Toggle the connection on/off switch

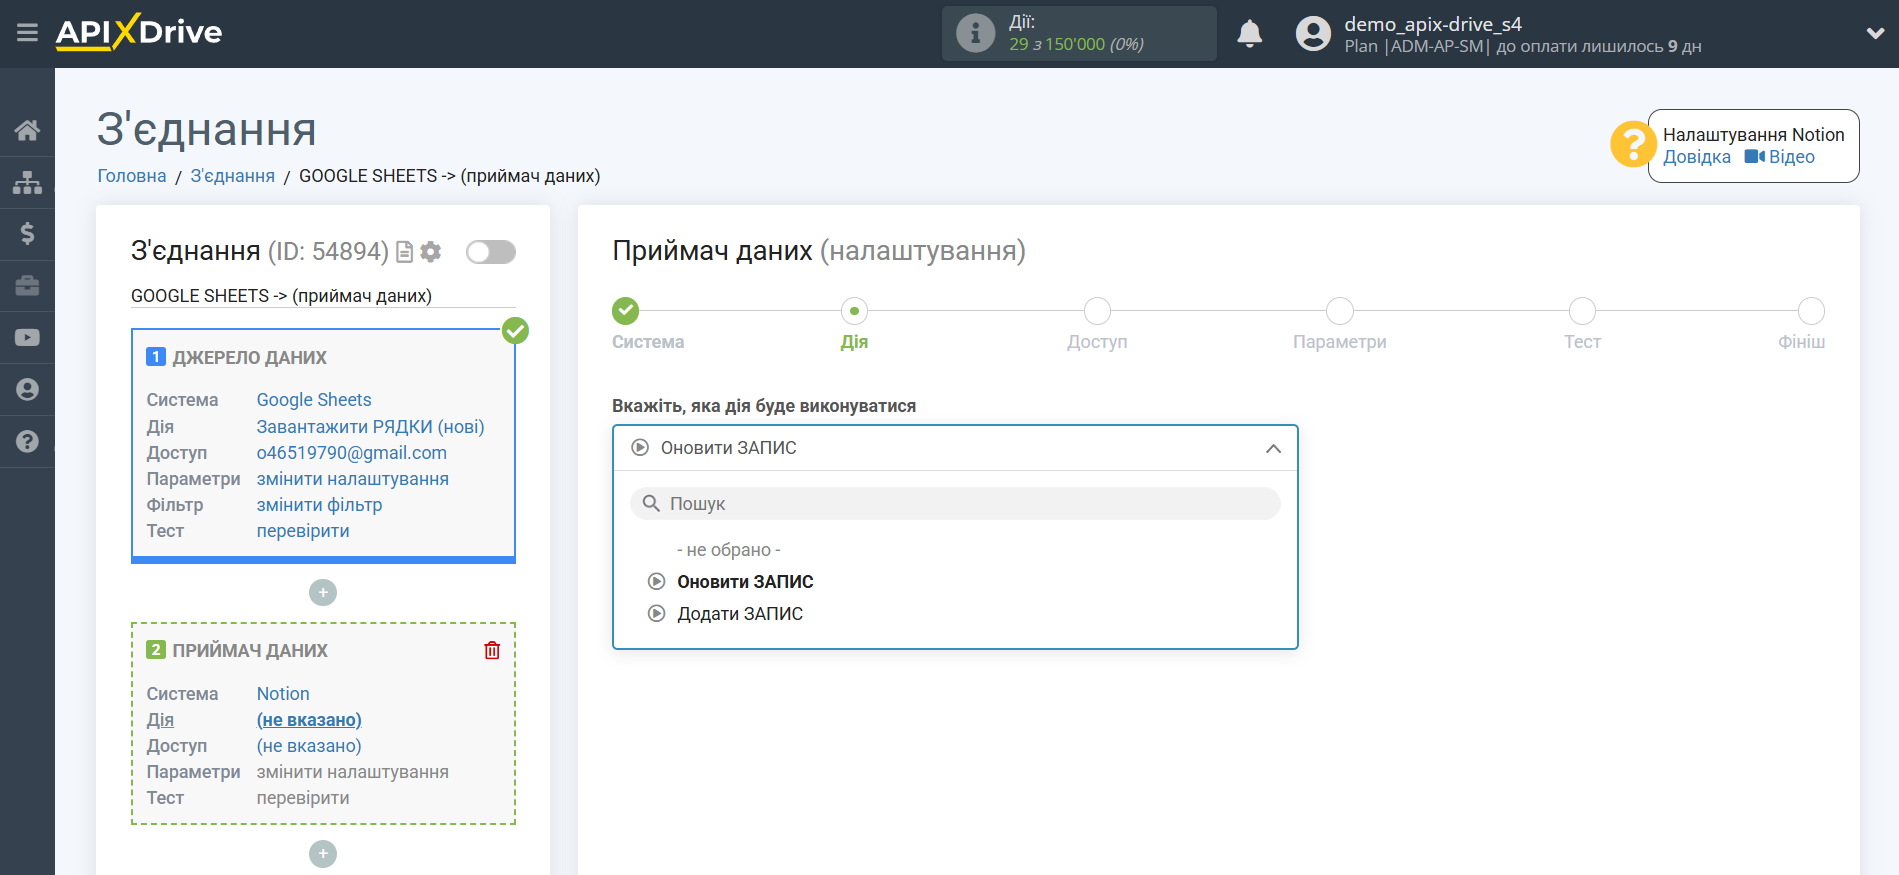coord(491,252)
